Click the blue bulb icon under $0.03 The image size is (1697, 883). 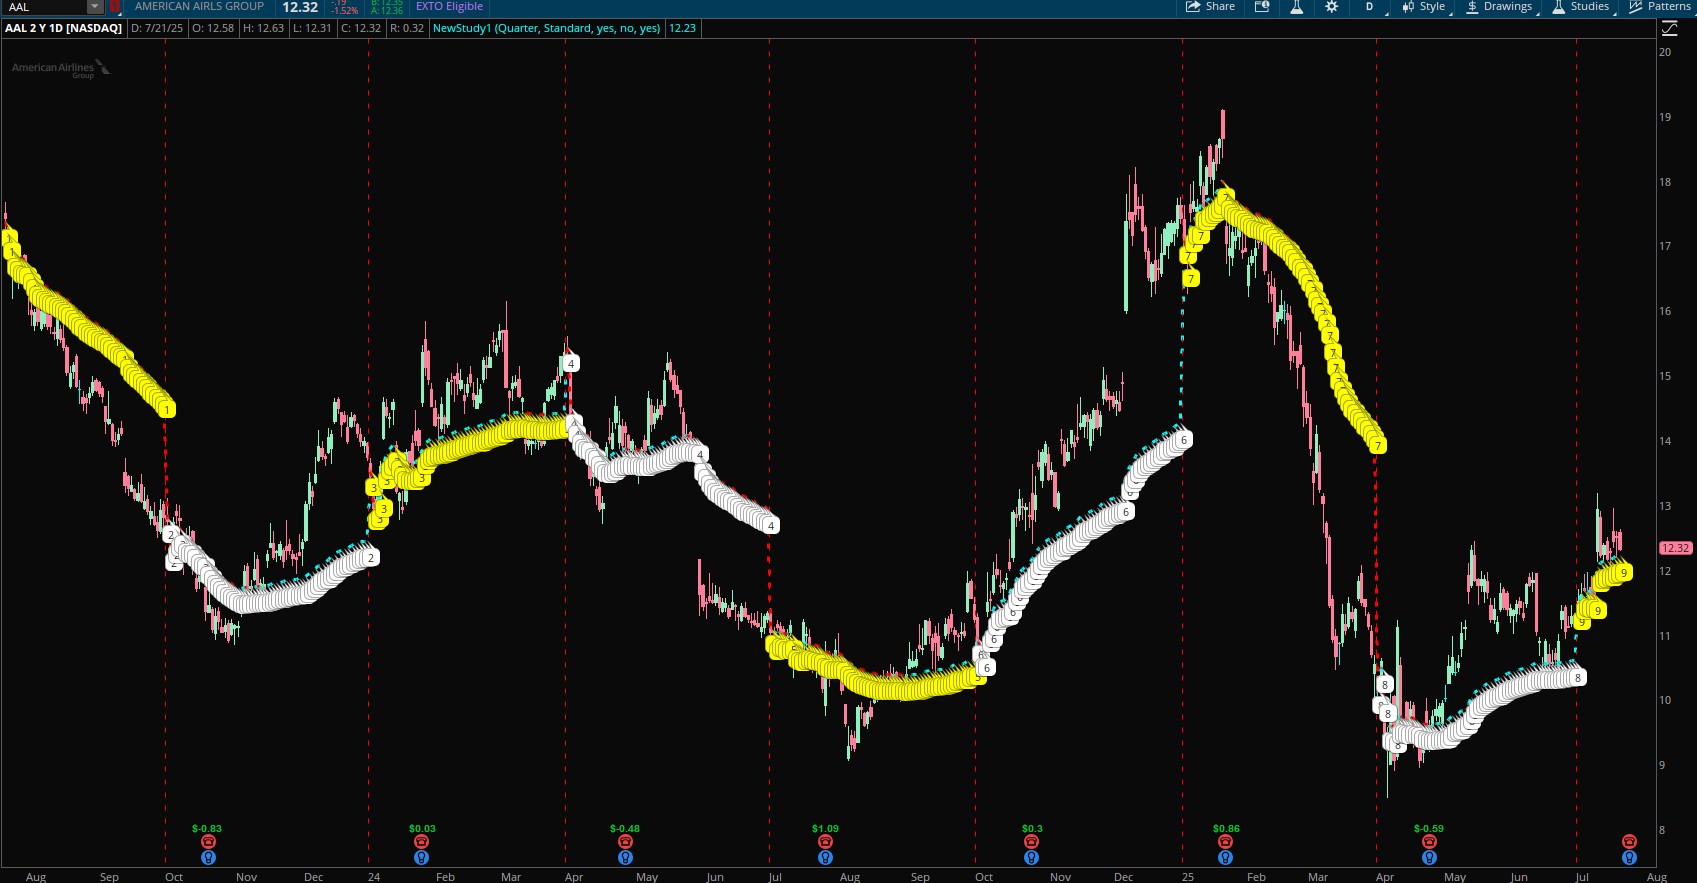click(x=421, y=858)
